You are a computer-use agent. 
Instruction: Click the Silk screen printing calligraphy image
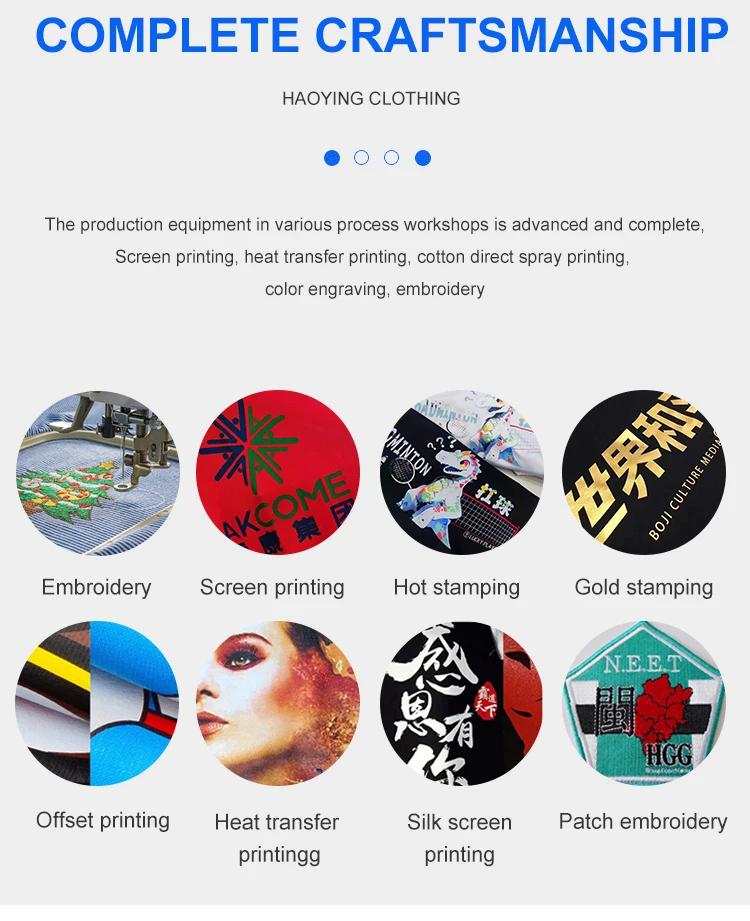coord(462,703)
